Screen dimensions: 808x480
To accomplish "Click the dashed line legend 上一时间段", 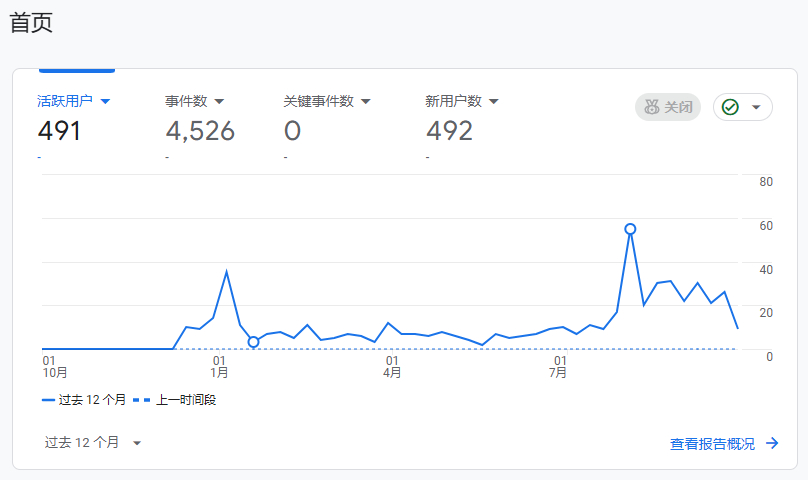I will (x=176, y=400).
